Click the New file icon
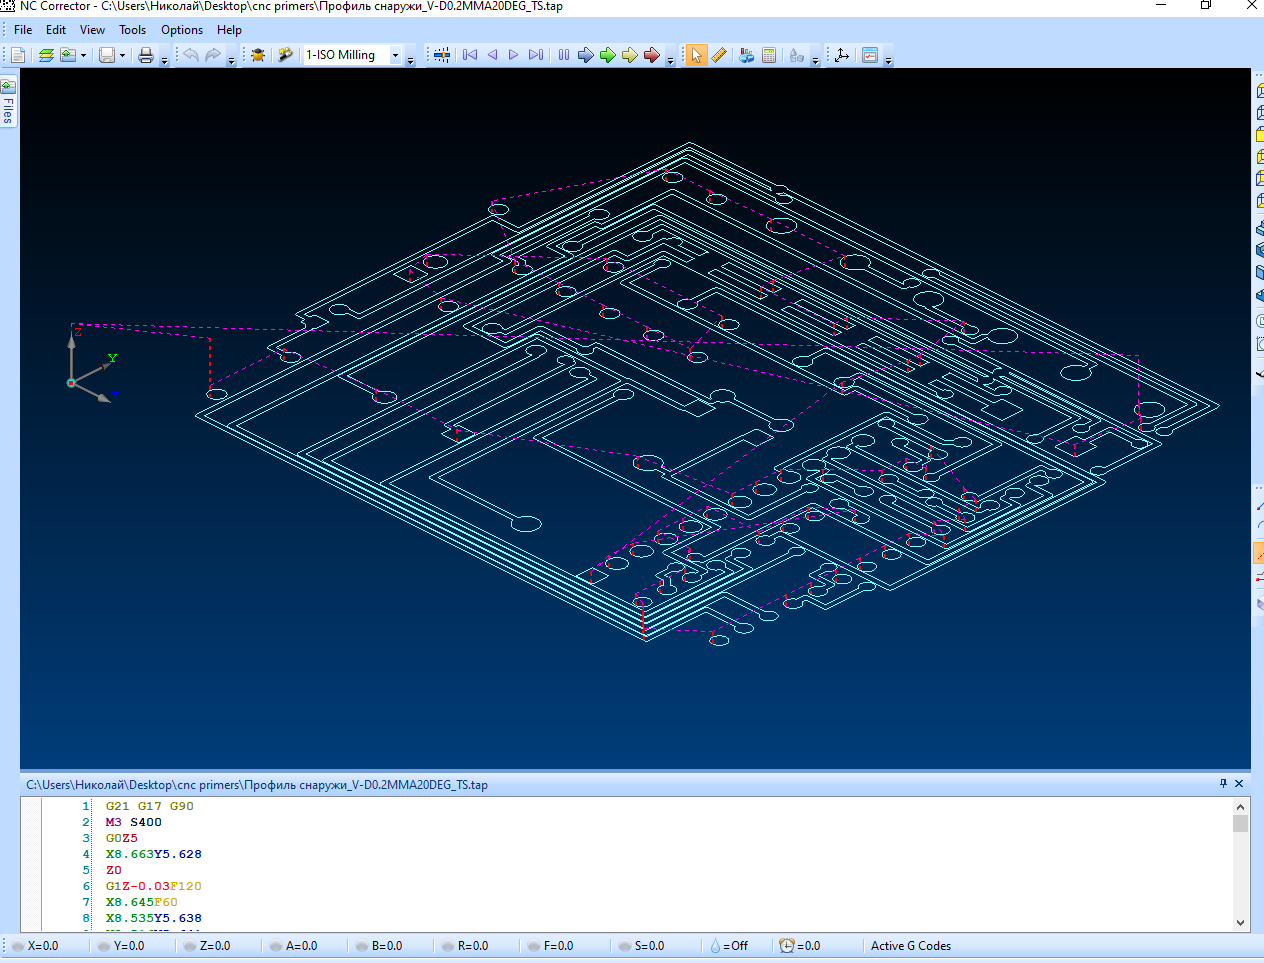This screenshot has width=1264, height=963. [18, 55]
